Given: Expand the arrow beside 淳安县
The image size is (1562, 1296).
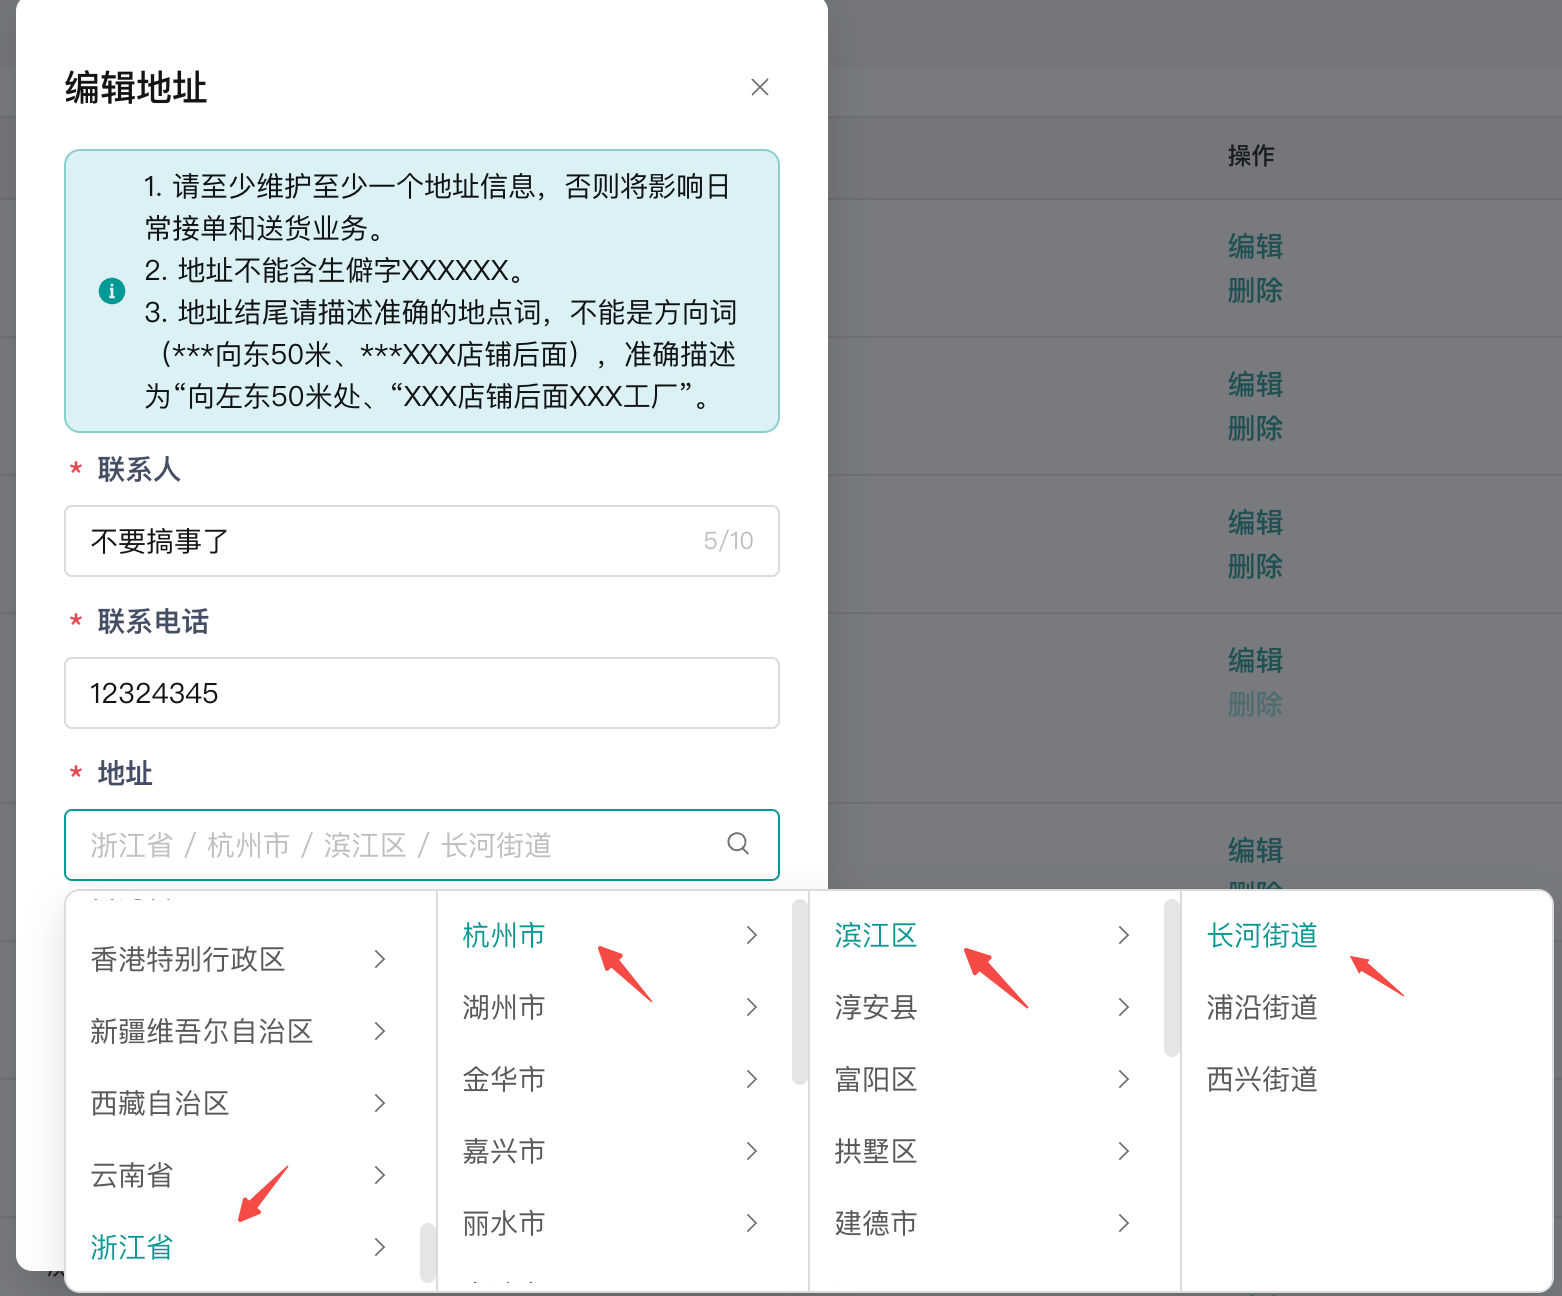Looking at the screenshot, I should click(x=1124, y=1007).
